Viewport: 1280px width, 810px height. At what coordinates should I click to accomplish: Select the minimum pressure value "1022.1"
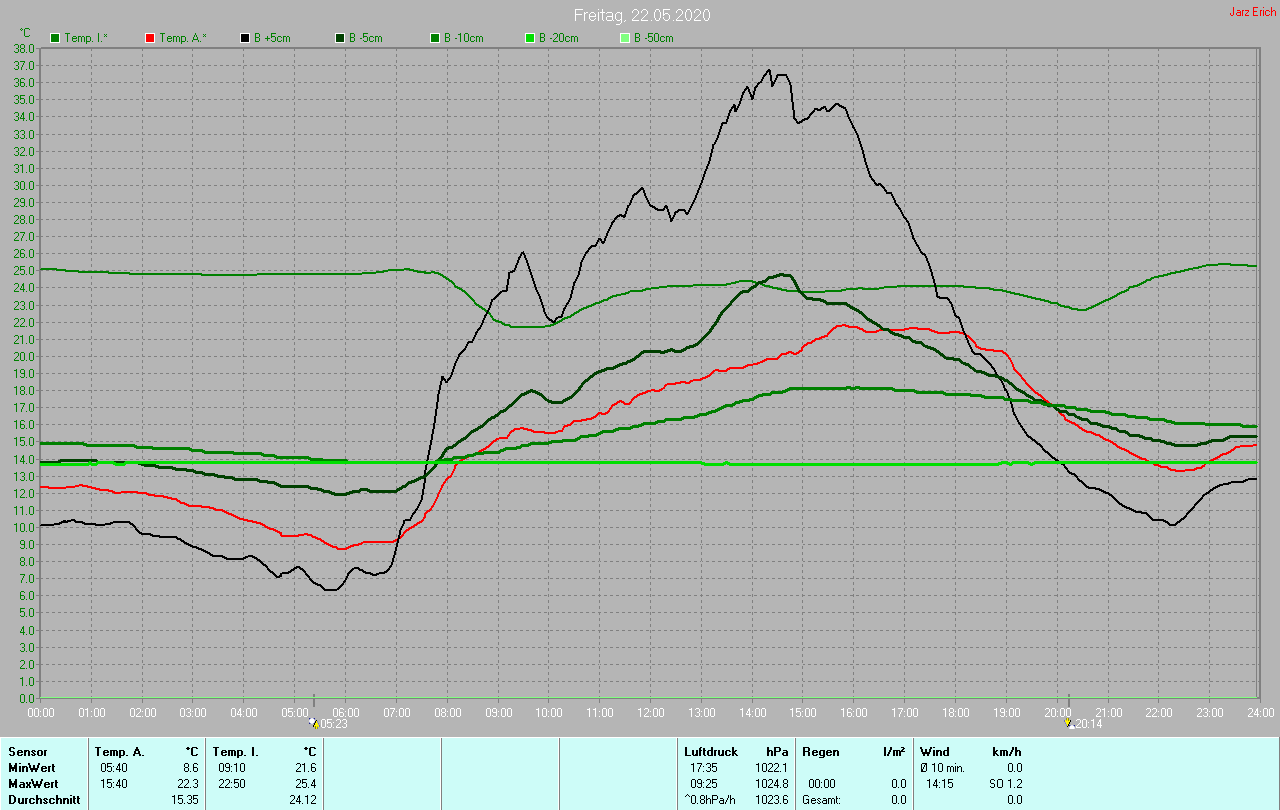click(771, 768)
